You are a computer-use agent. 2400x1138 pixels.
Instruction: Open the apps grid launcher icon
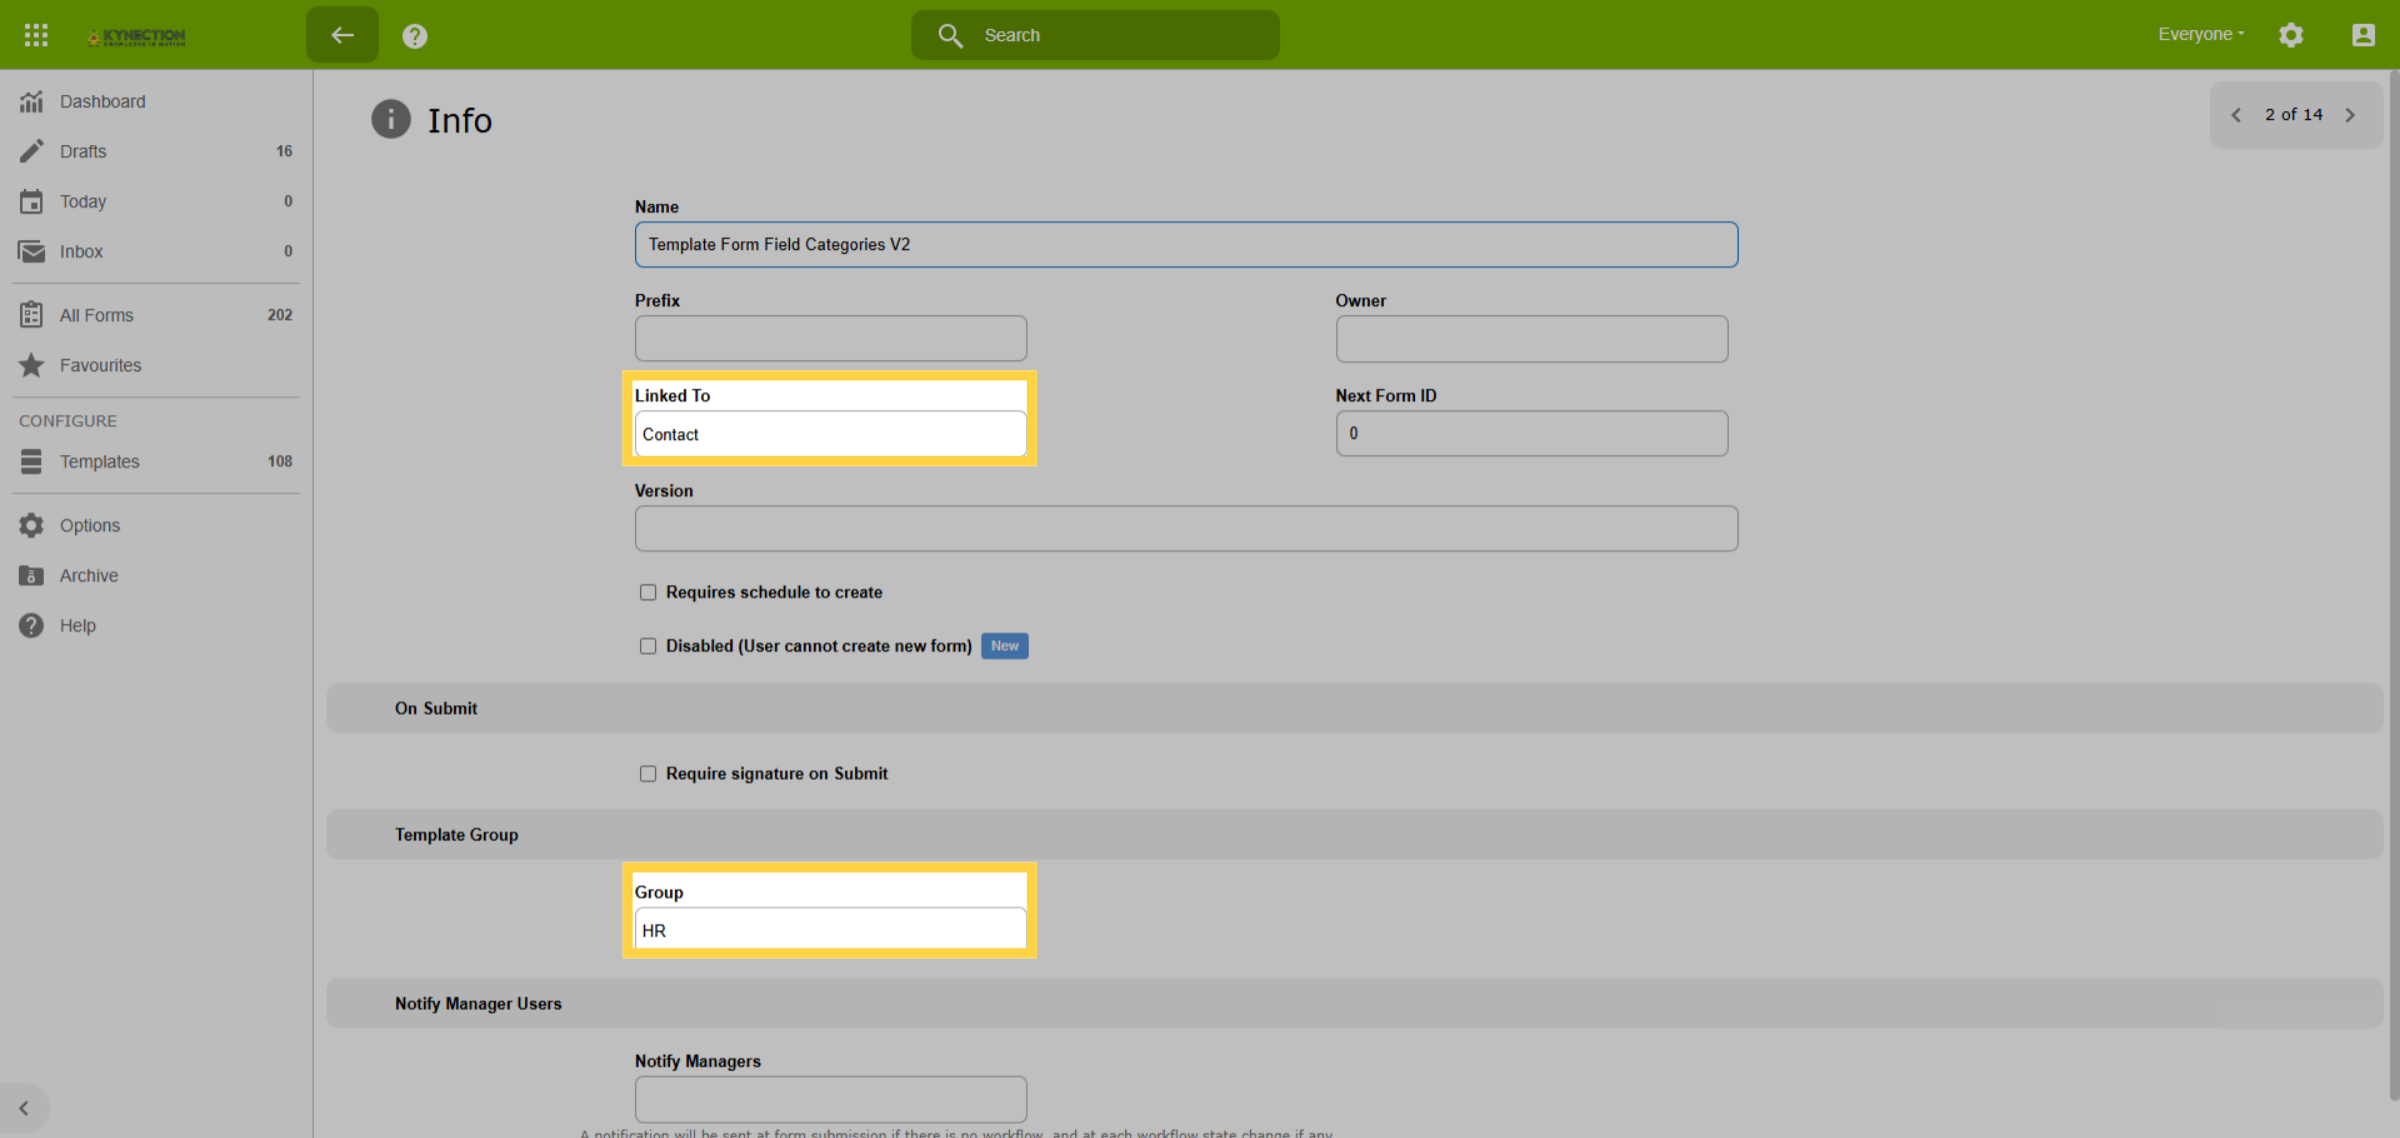click(36, 35)
